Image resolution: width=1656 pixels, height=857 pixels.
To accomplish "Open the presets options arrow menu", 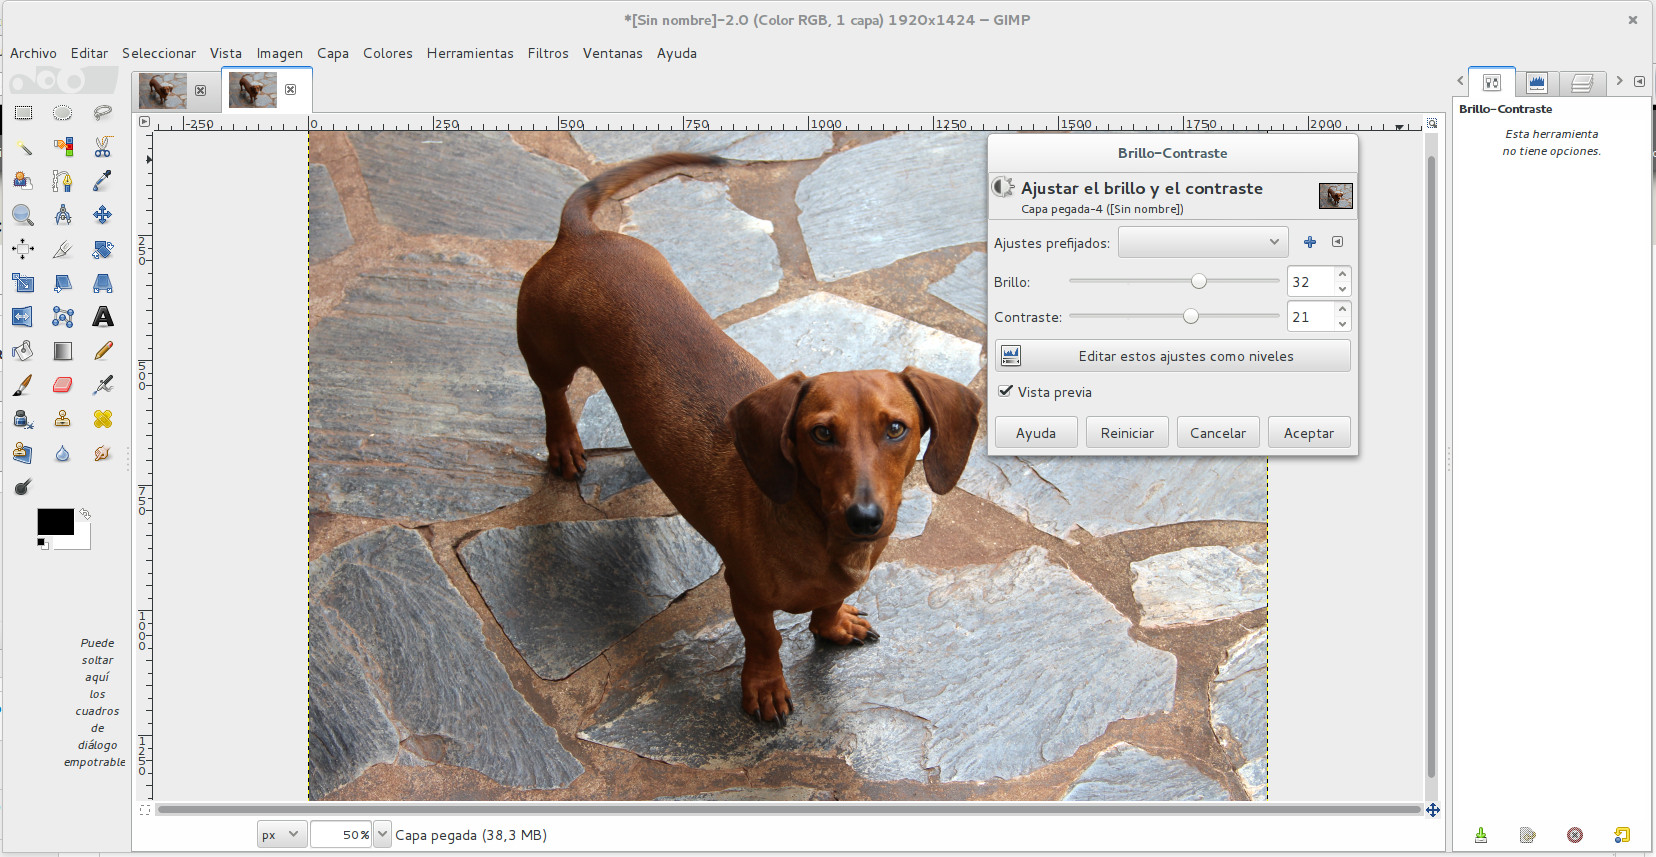I will 1337,242.
